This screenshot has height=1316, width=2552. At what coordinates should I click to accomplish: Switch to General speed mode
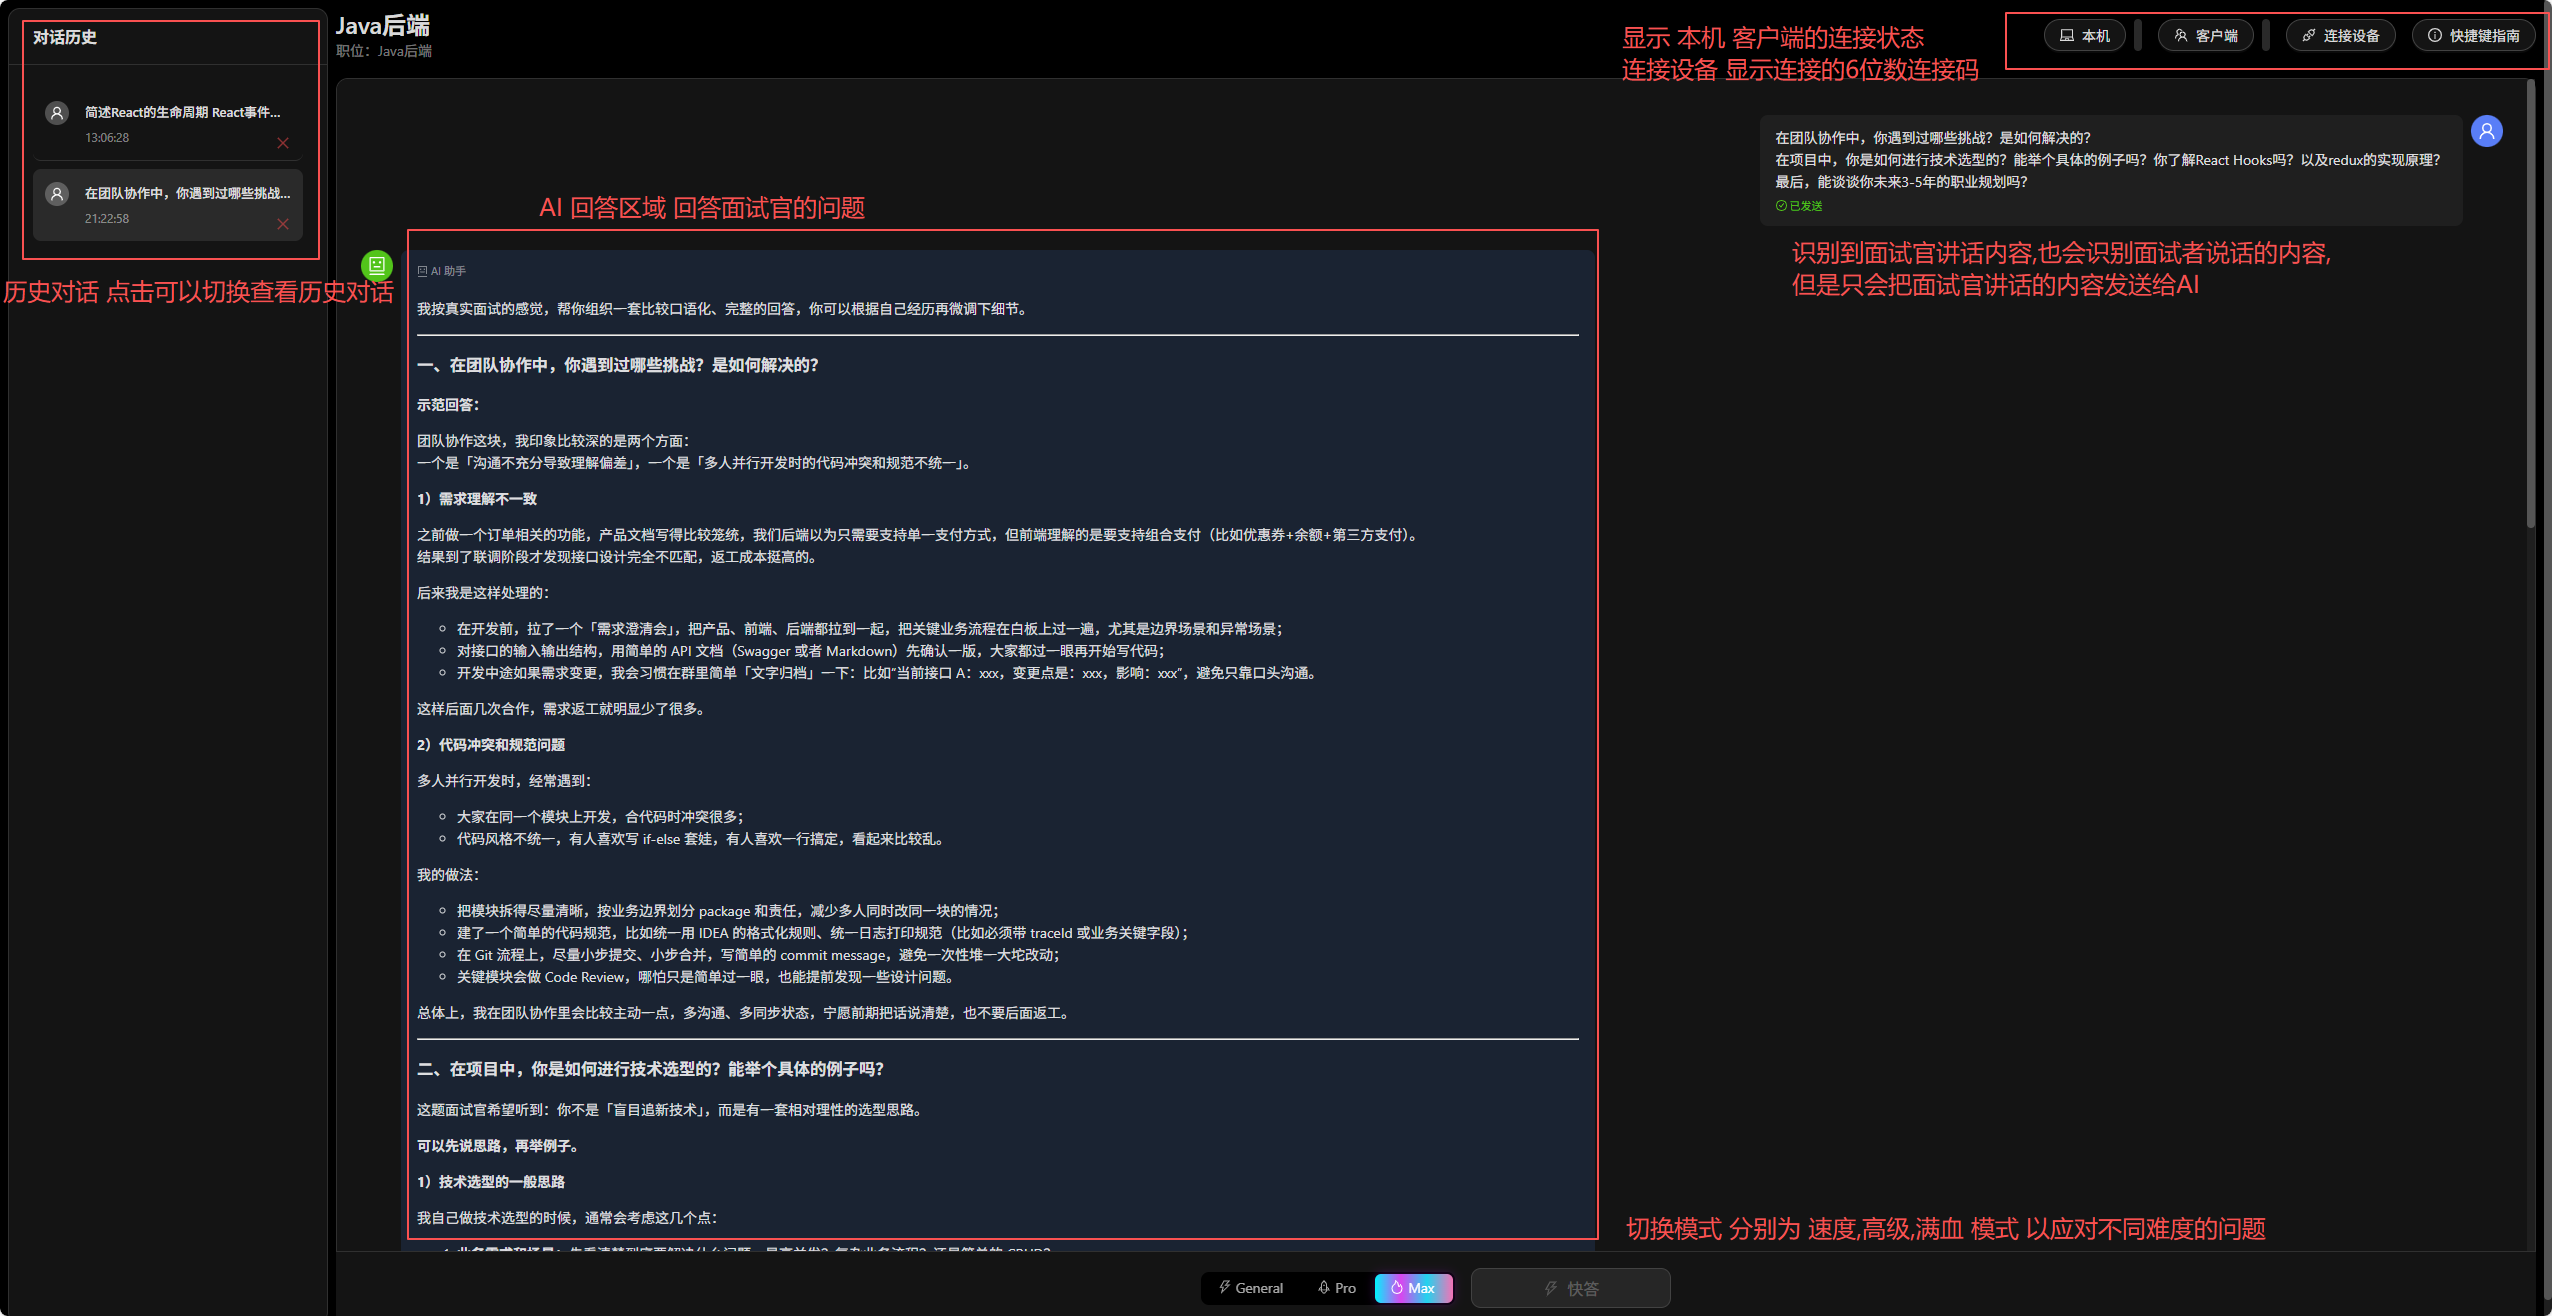(1250, 1288)
